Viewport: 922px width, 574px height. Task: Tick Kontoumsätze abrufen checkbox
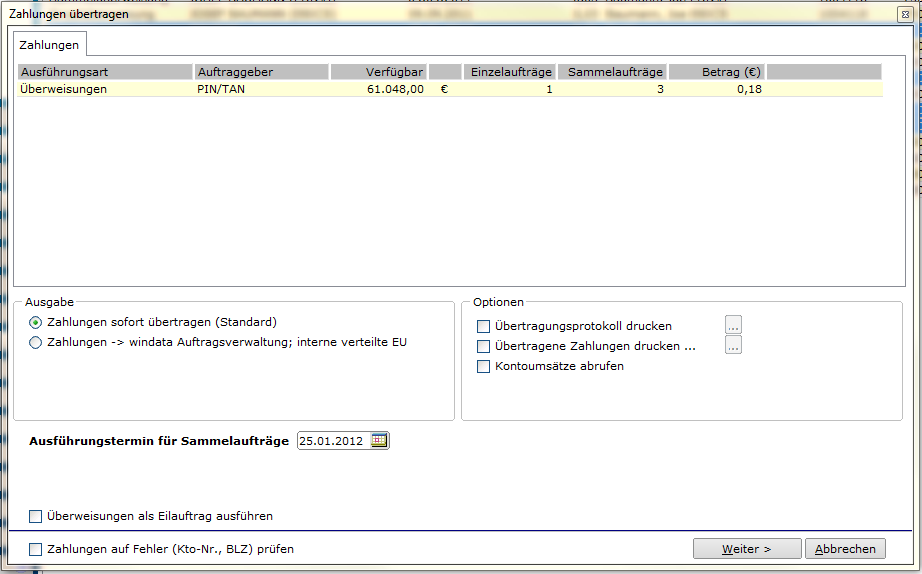(x=483, y=366)
